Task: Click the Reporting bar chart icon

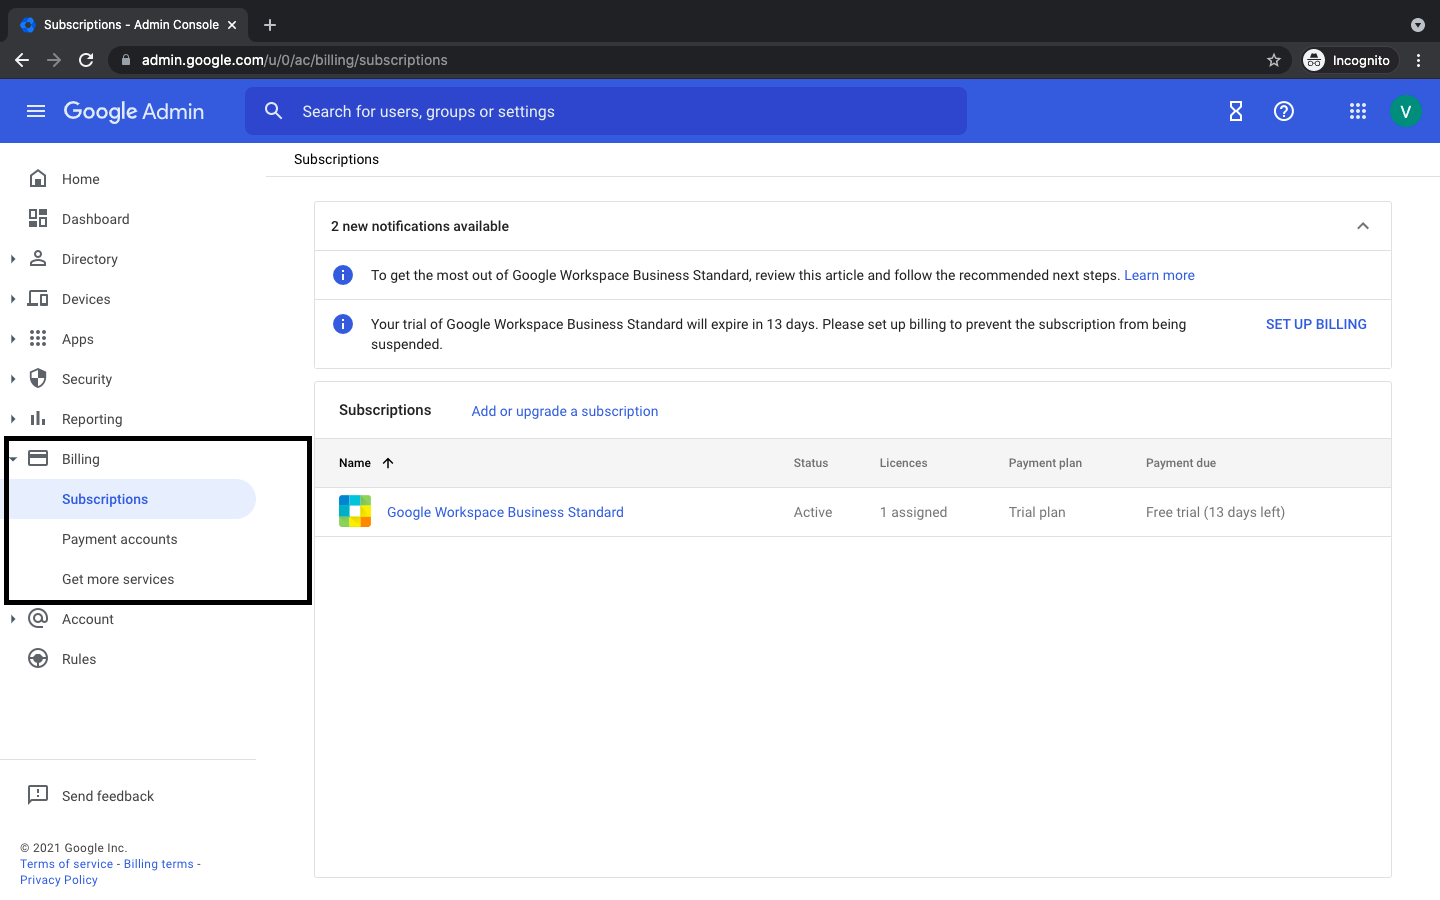Action: click(38, 418)
